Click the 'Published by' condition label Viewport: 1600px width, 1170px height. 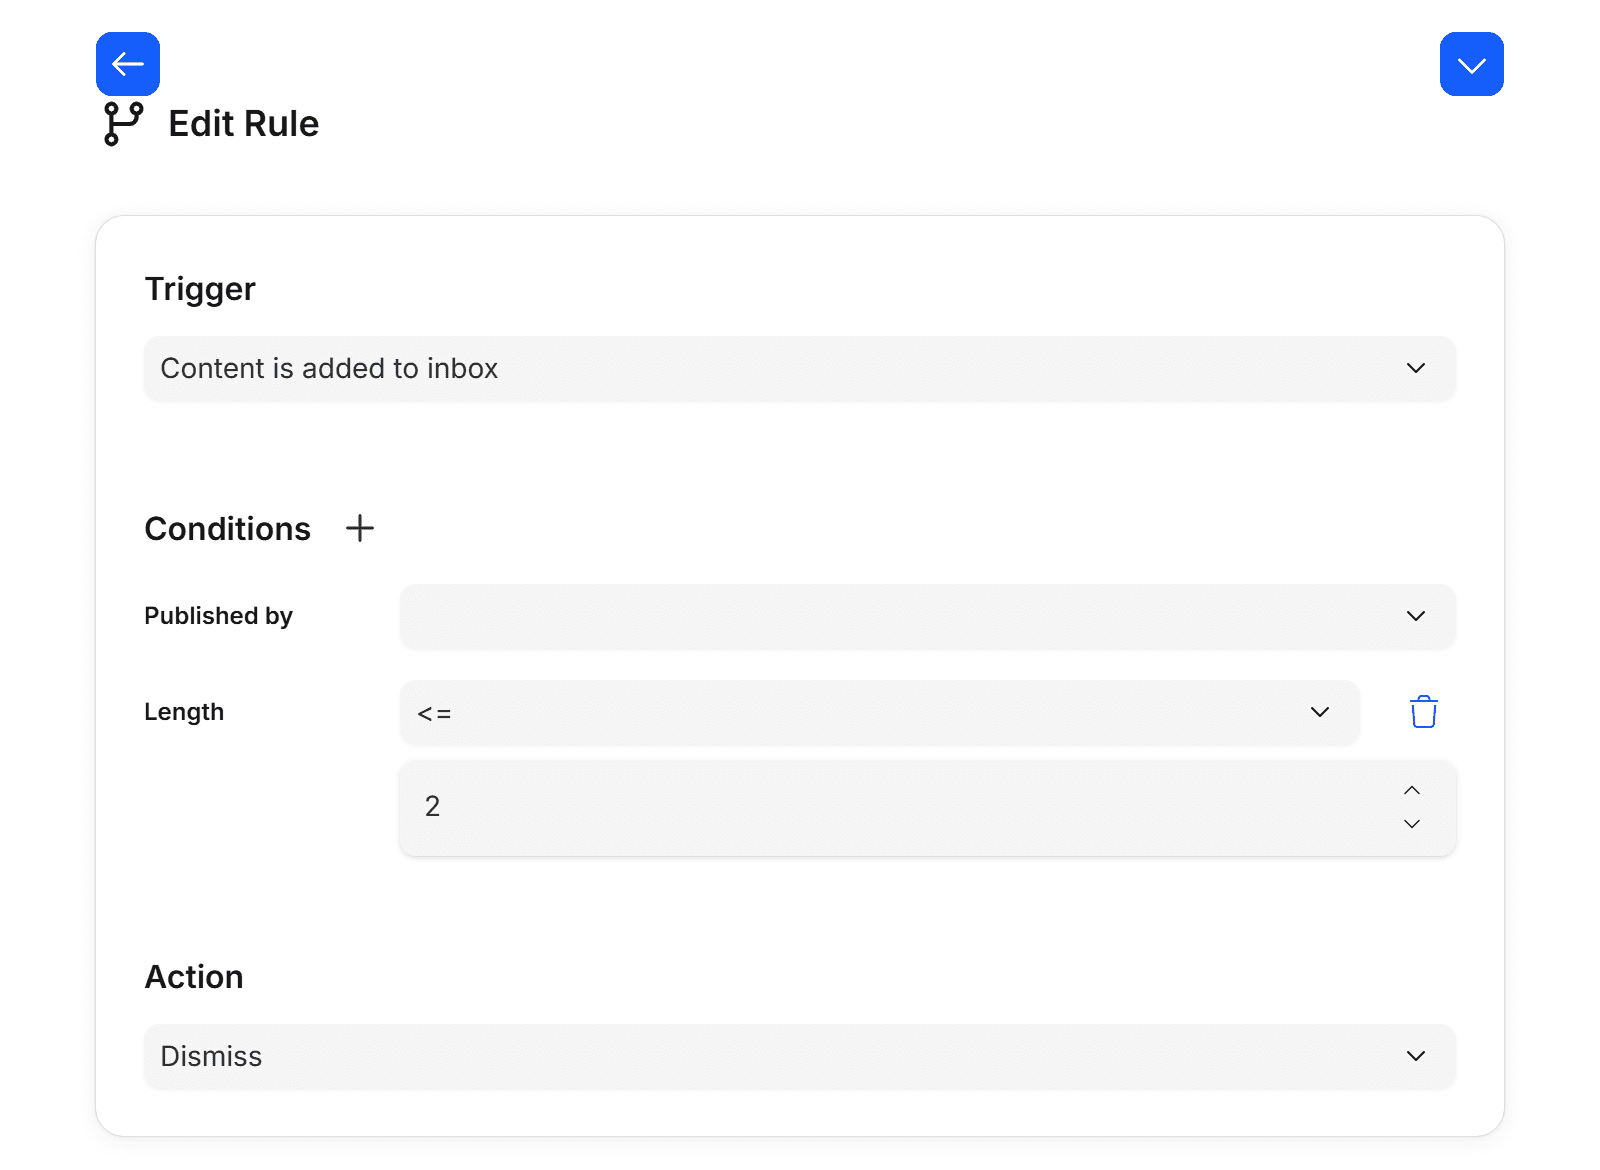click(218, 616)
